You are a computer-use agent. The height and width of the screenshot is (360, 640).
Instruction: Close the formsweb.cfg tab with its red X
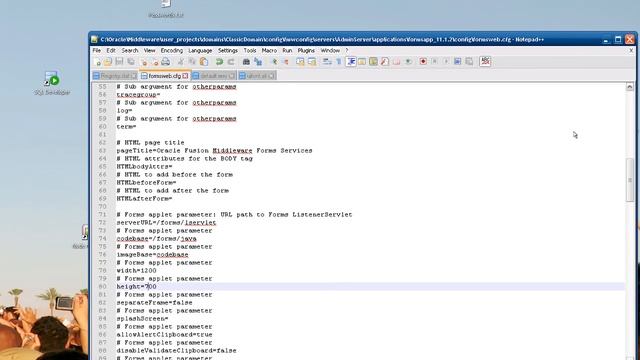[185, 76]
